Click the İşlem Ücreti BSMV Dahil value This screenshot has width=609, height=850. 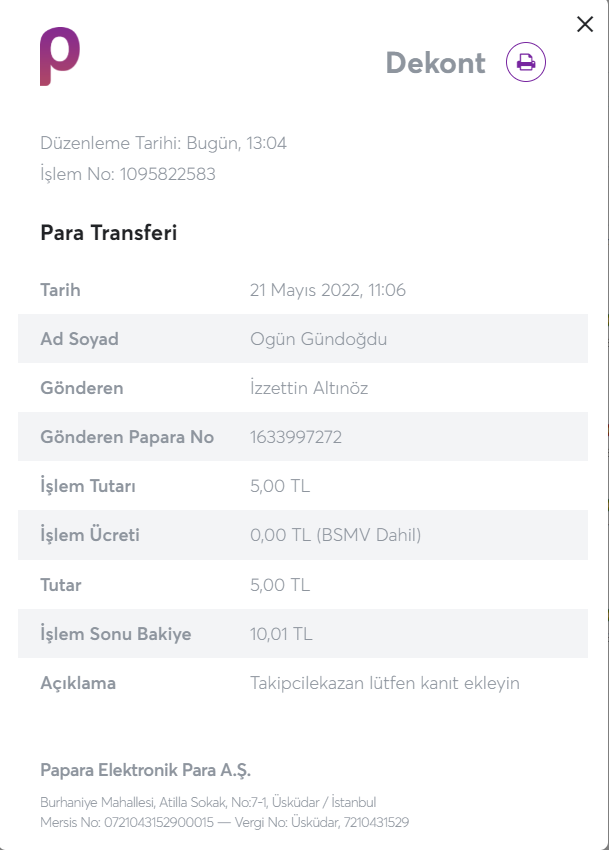336,535
